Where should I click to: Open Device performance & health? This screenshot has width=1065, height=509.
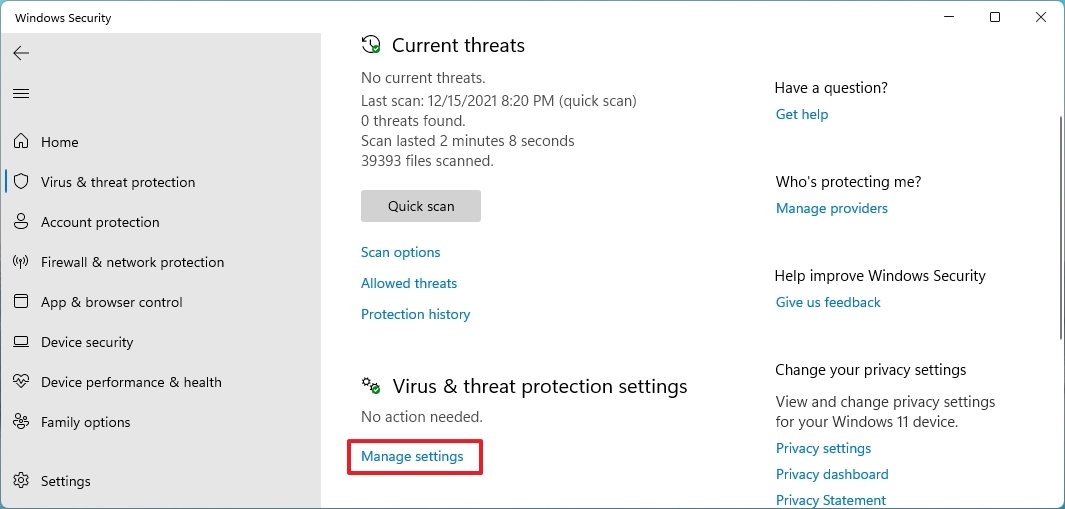pos(131,383)
